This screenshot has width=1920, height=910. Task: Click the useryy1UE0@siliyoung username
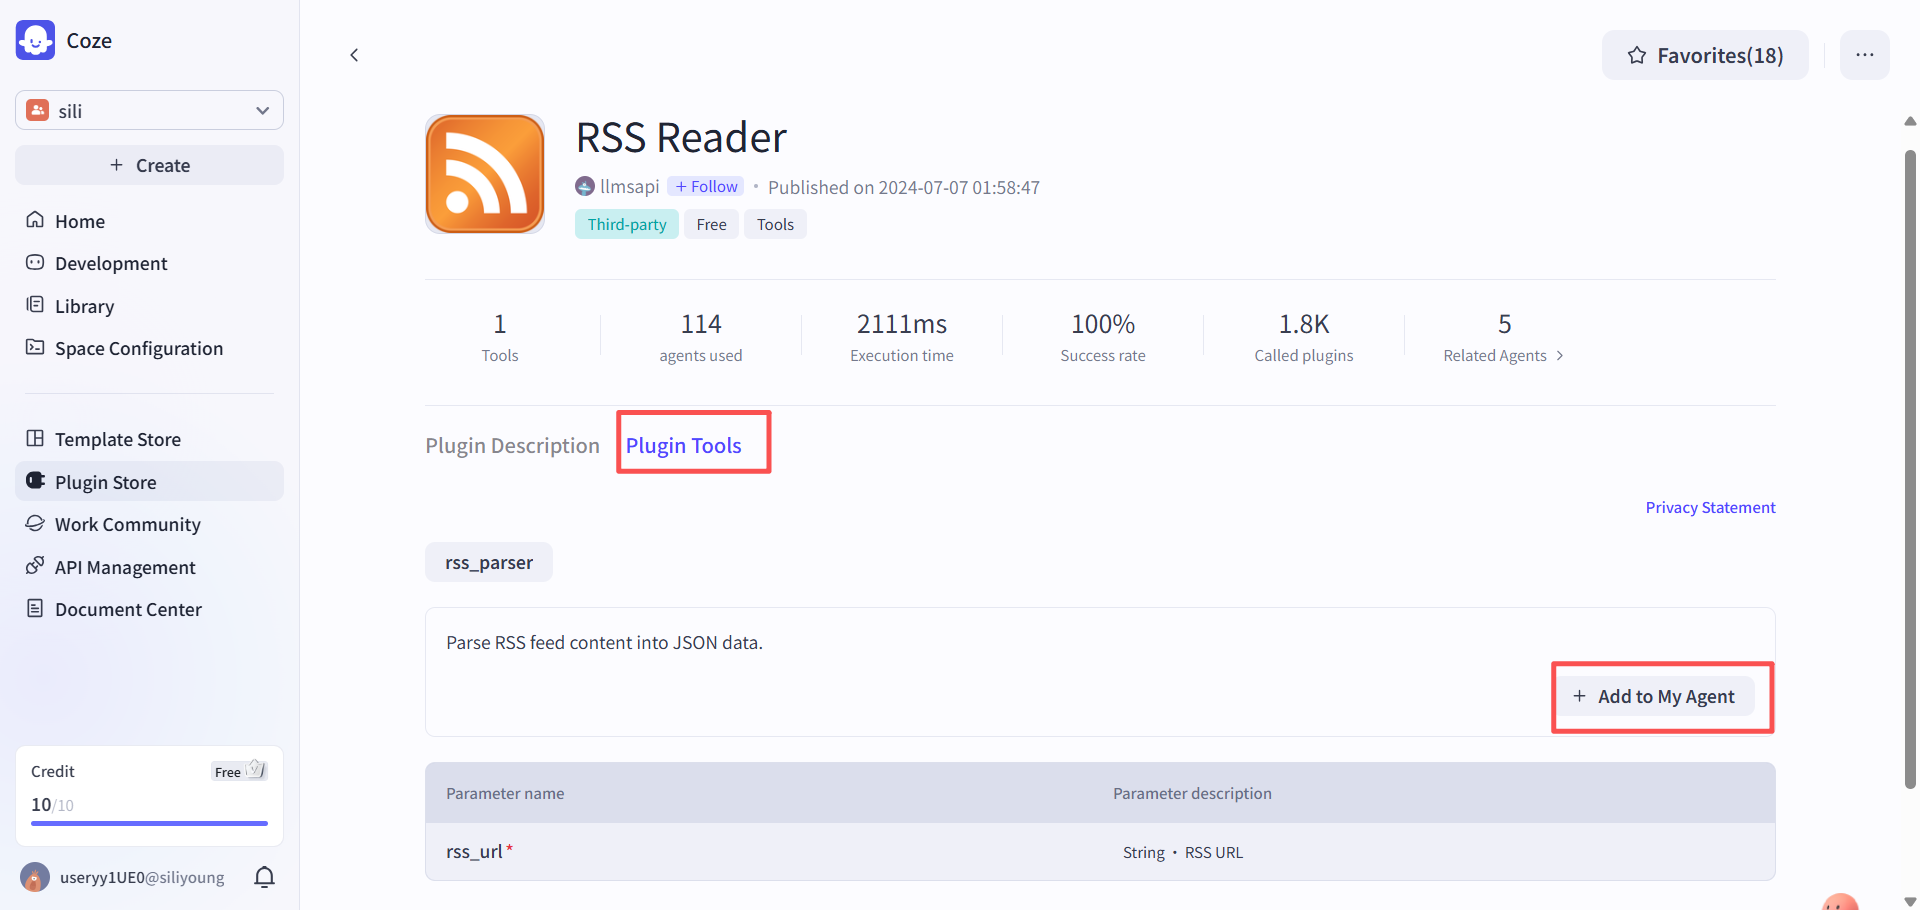142,877
